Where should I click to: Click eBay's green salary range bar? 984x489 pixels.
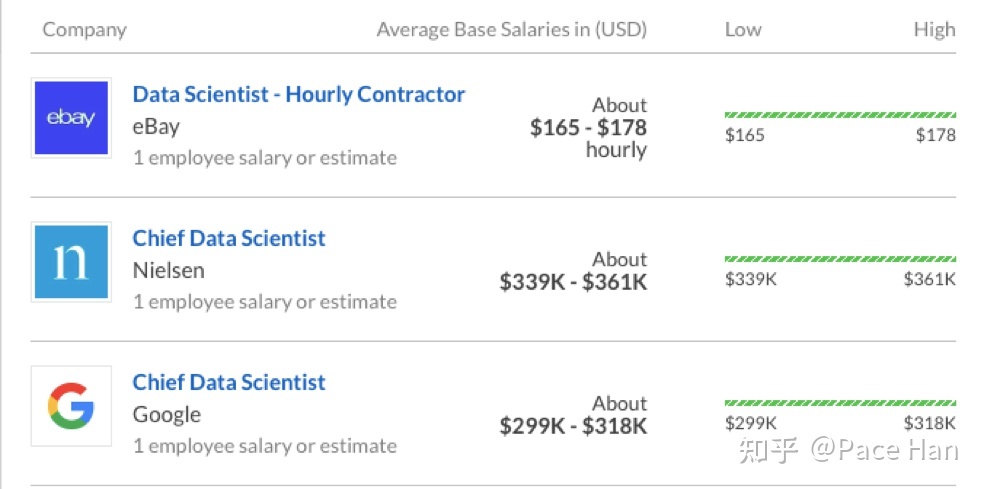coord(840,115)
